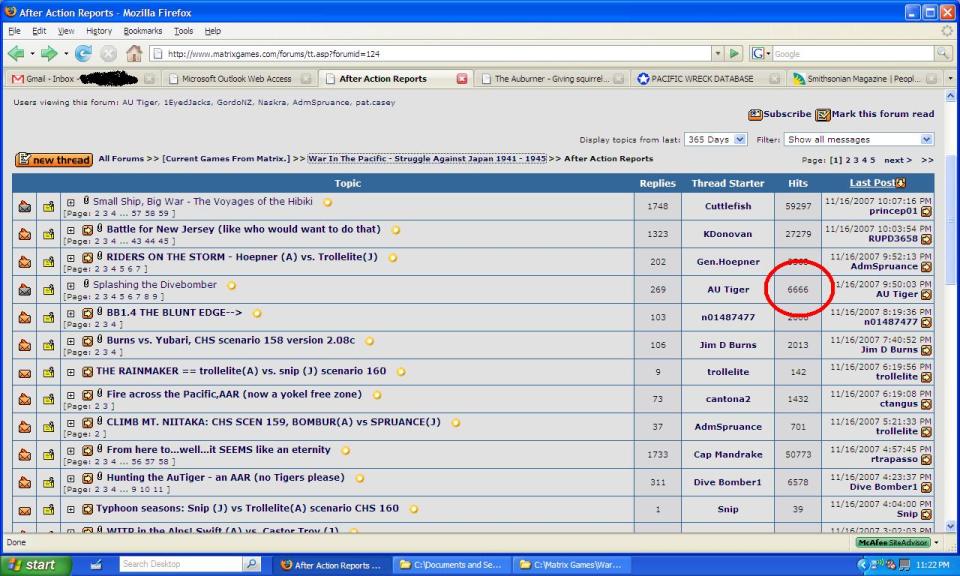
Task: Open thread starter Cuttlefish's profile
Action: pyautogui.click(x=728, y=206)
